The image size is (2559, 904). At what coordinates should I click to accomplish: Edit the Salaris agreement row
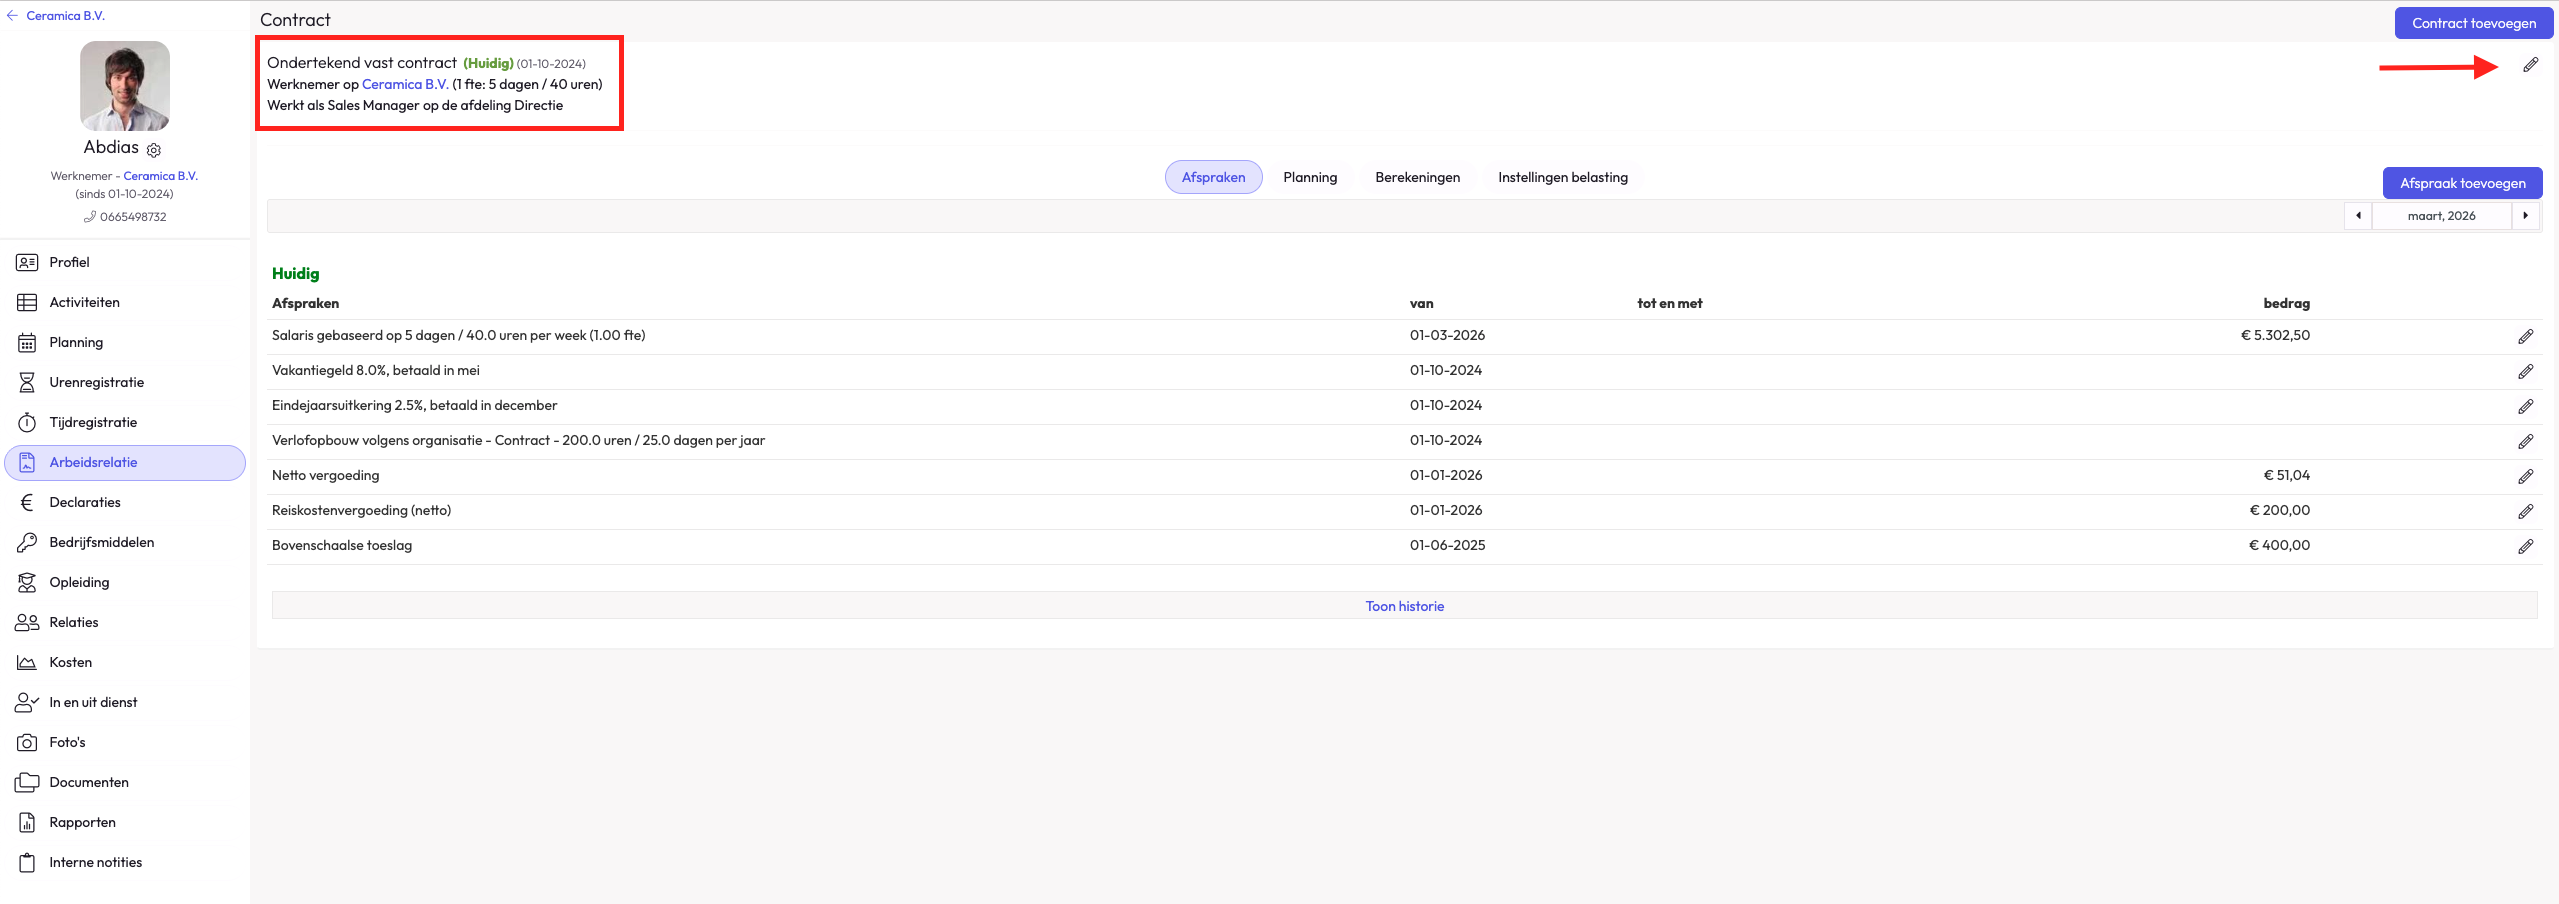2525,337
